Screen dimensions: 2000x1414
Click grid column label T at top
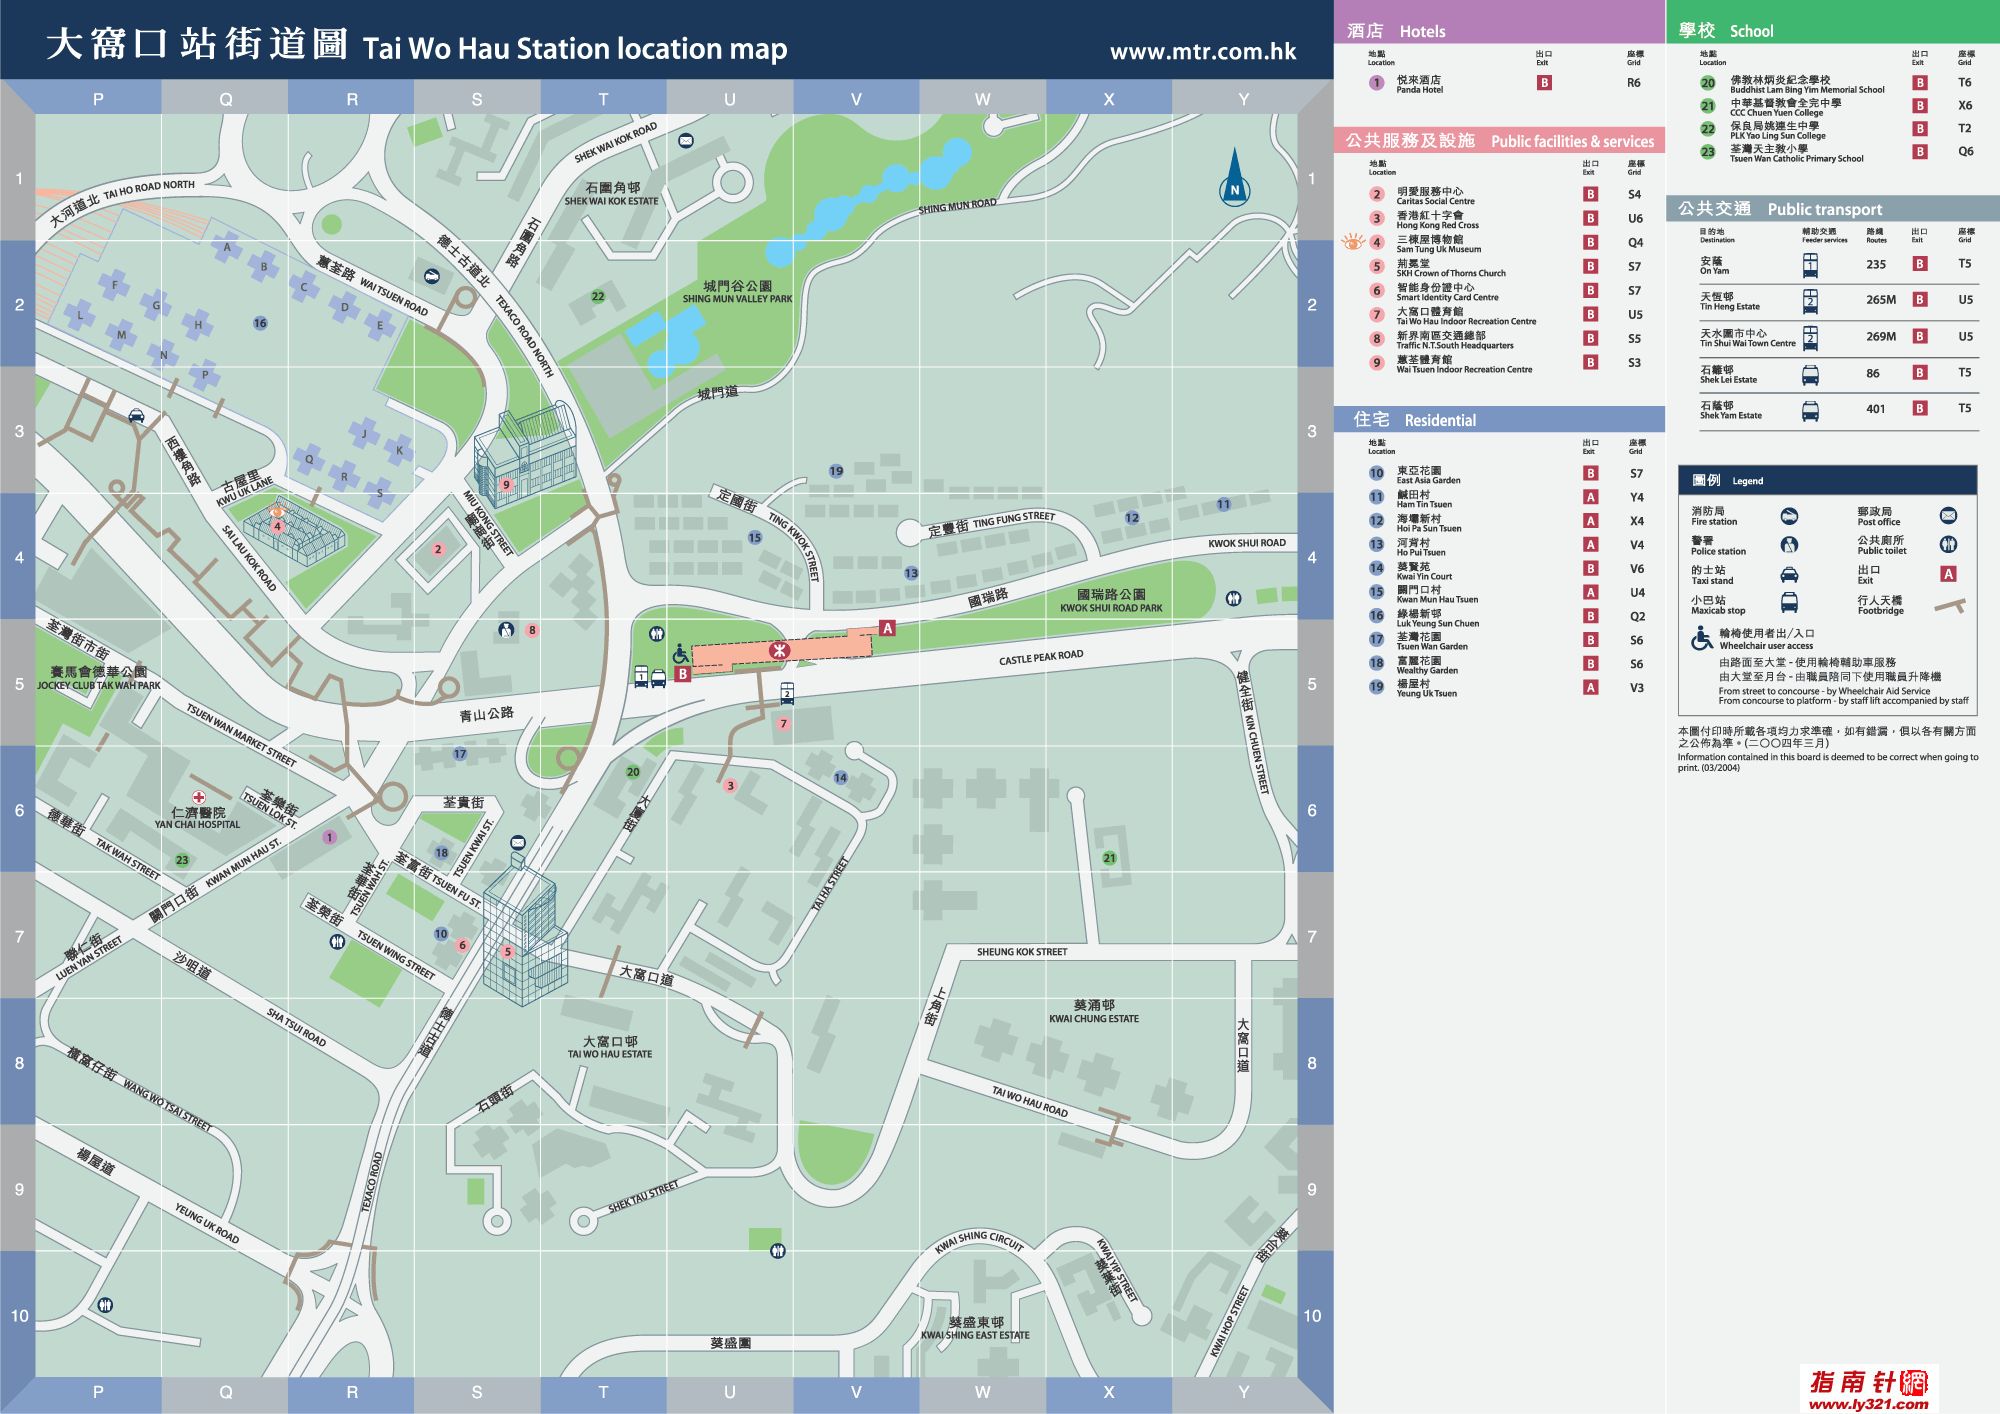pyautogui.click(x=603, y=99)
